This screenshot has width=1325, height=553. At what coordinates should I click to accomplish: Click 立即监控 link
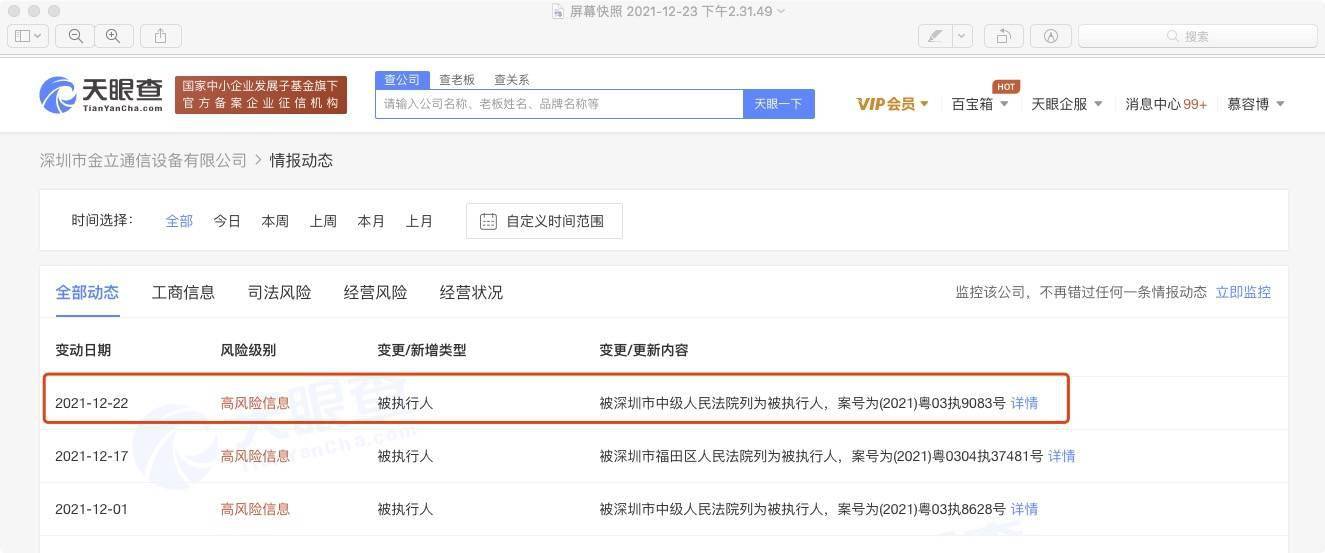pyautogui.click(x=1243, y=292)
